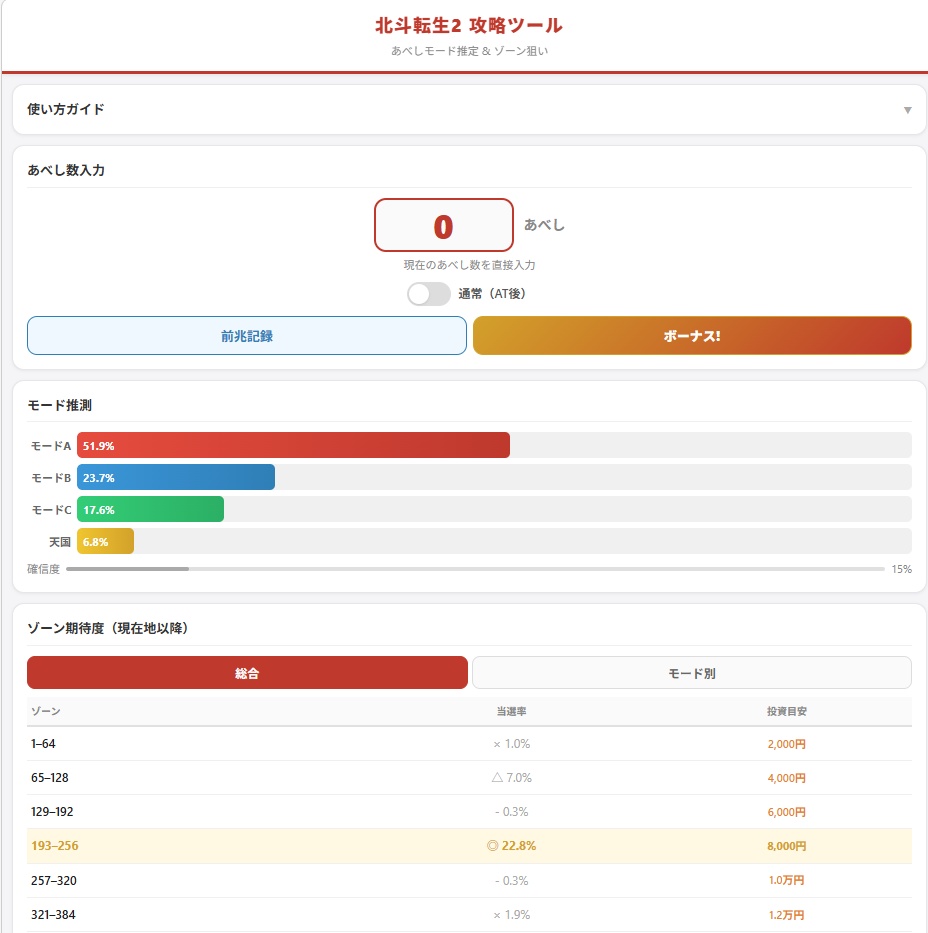This screenshot has width=928, height=933.
Task: Expand the 使い方ガイド section arrow
Action: 907,110
